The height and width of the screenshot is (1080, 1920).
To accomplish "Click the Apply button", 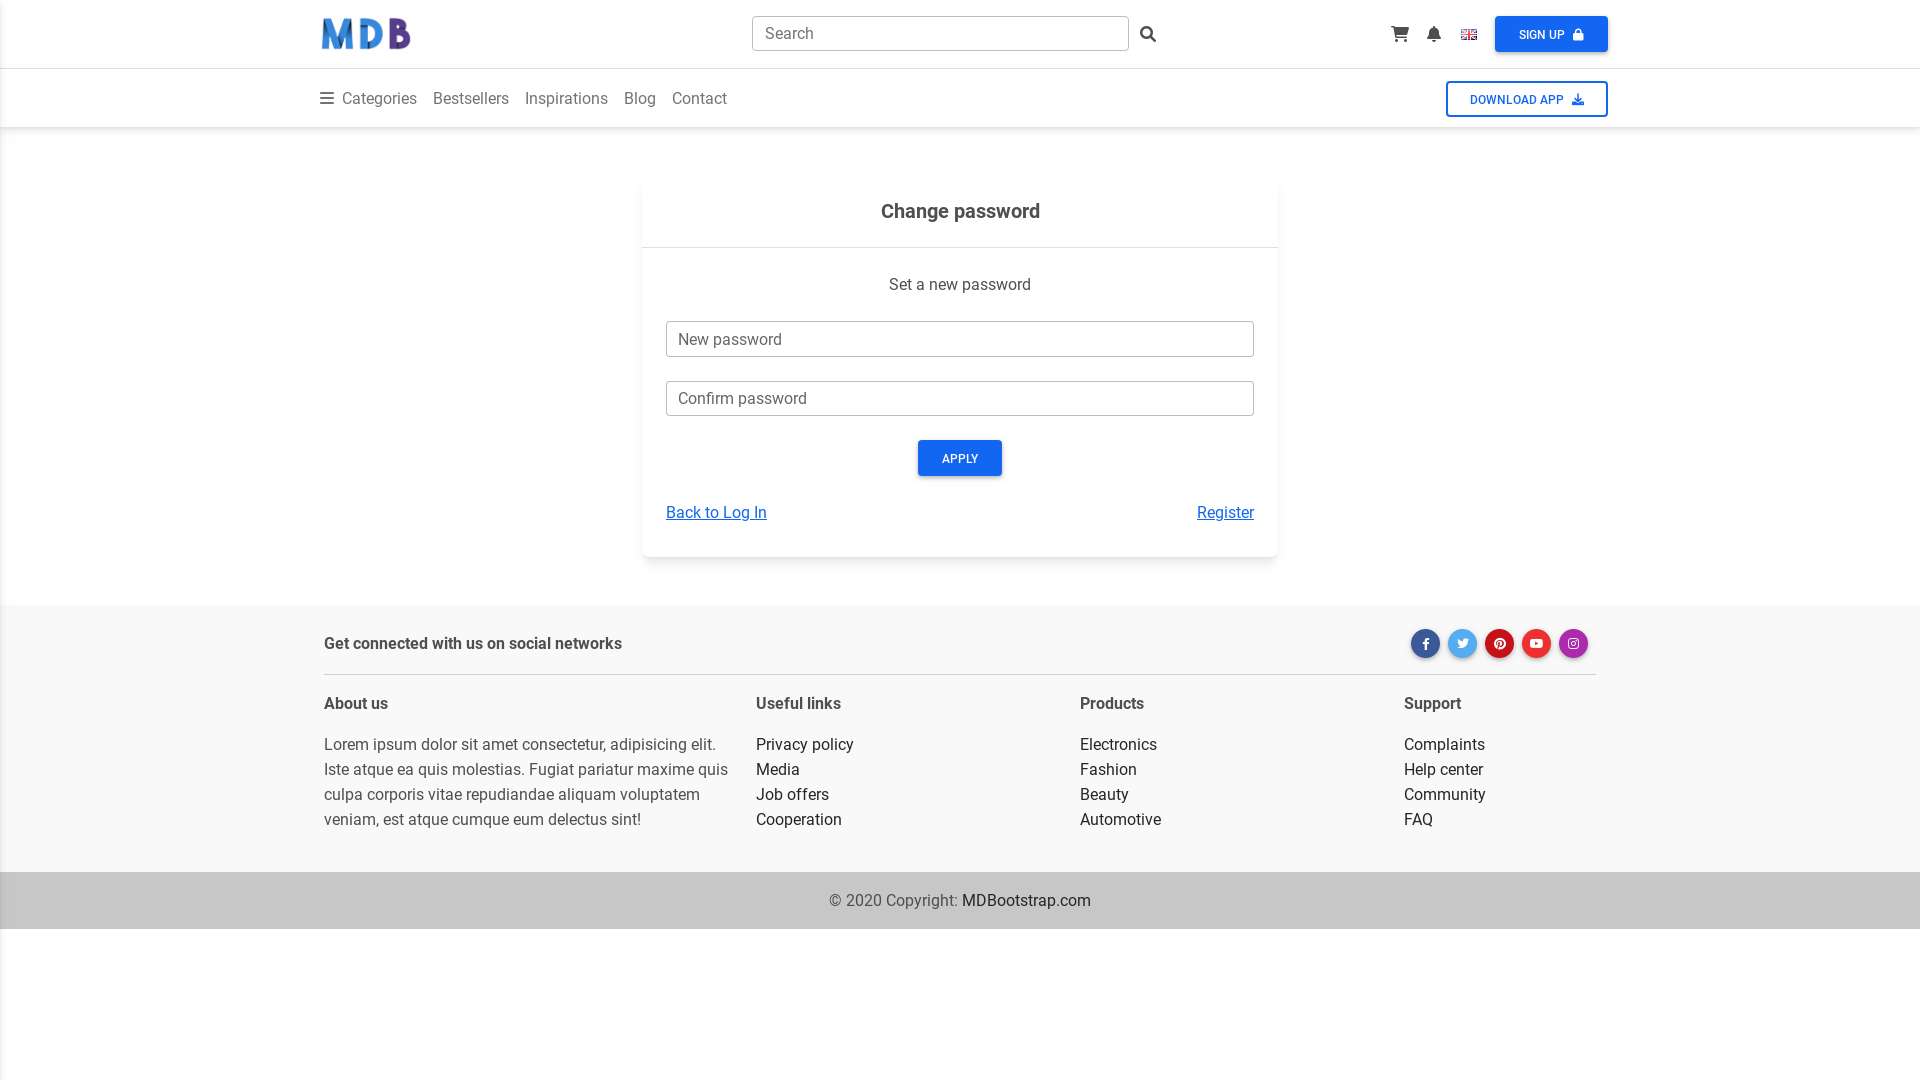I will (x=959, y=458).
